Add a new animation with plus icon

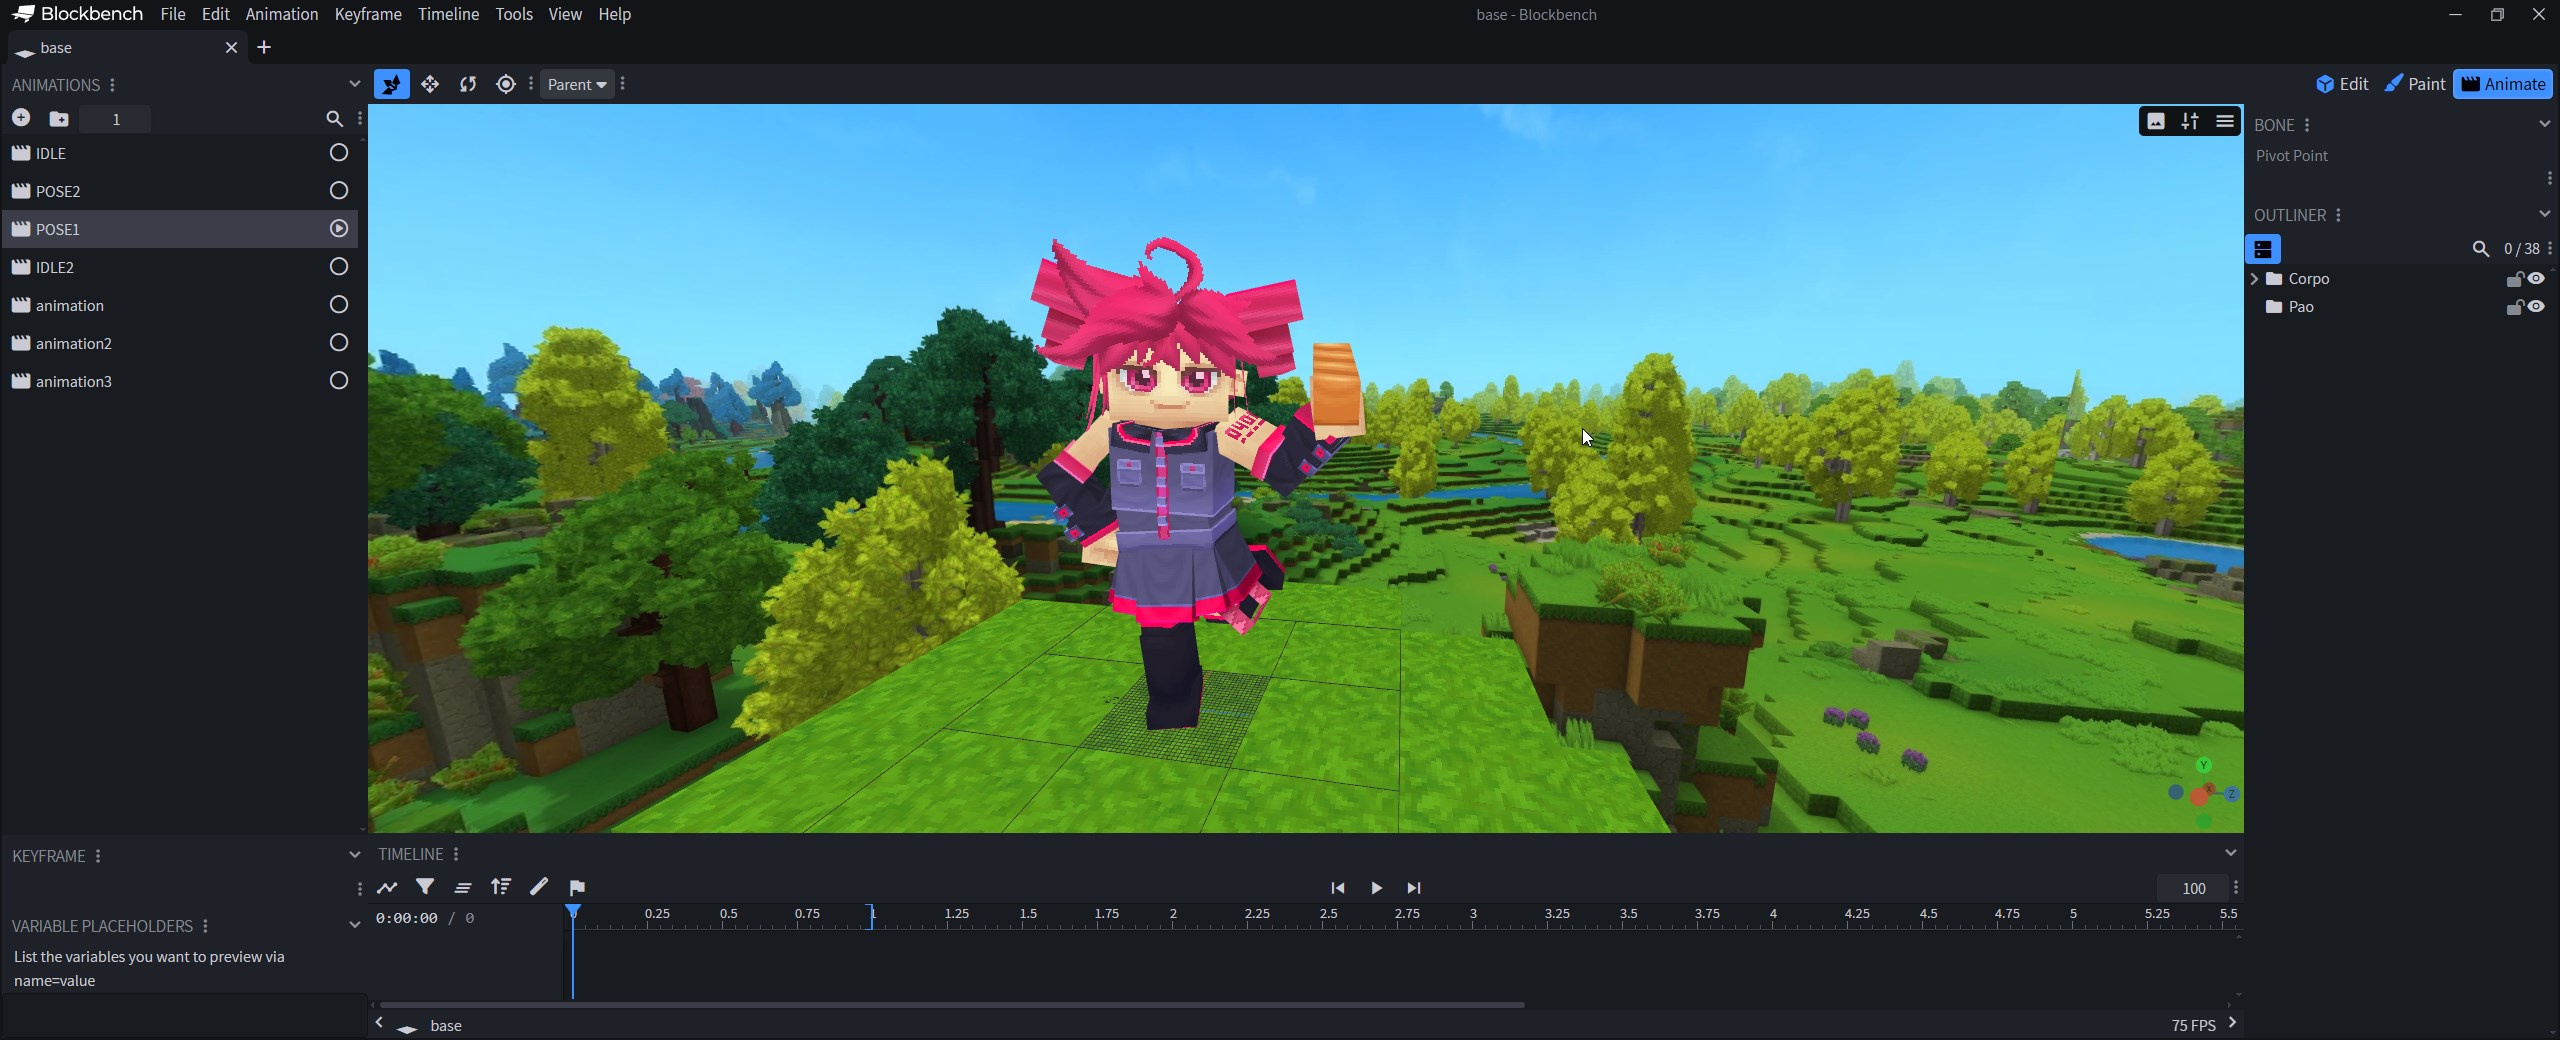pos(21,118)
